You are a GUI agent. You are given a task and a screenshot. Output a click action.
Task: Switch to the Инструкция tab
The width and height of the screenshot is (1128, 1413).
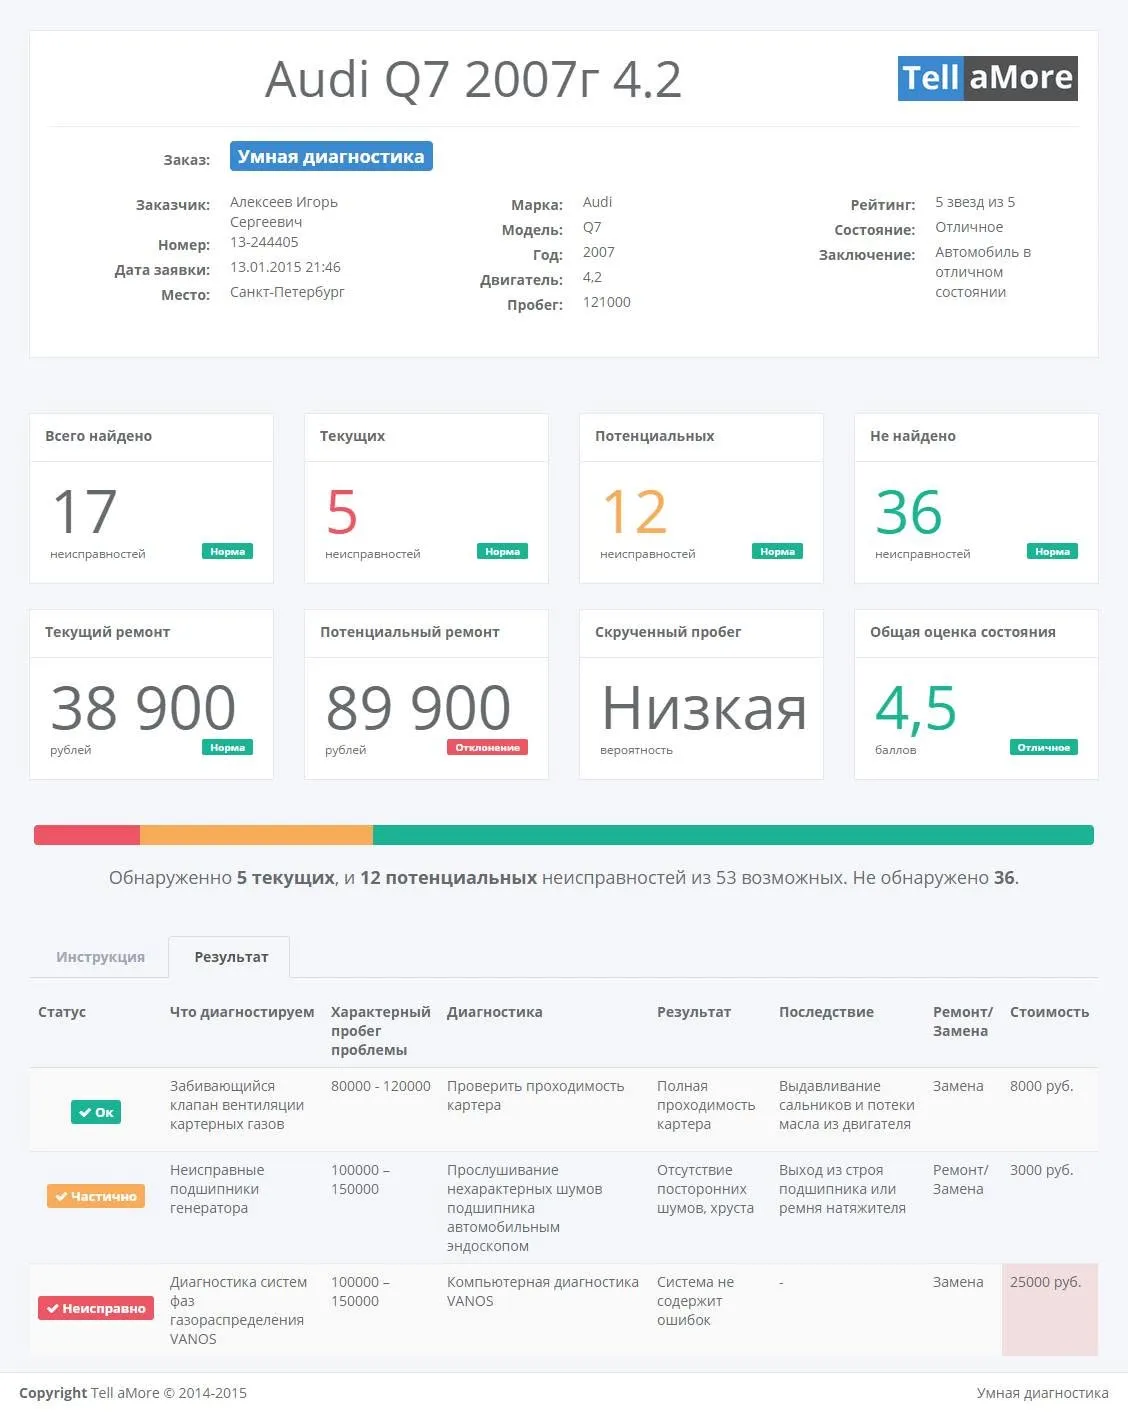pyautogui.click(x=100, y=957)
